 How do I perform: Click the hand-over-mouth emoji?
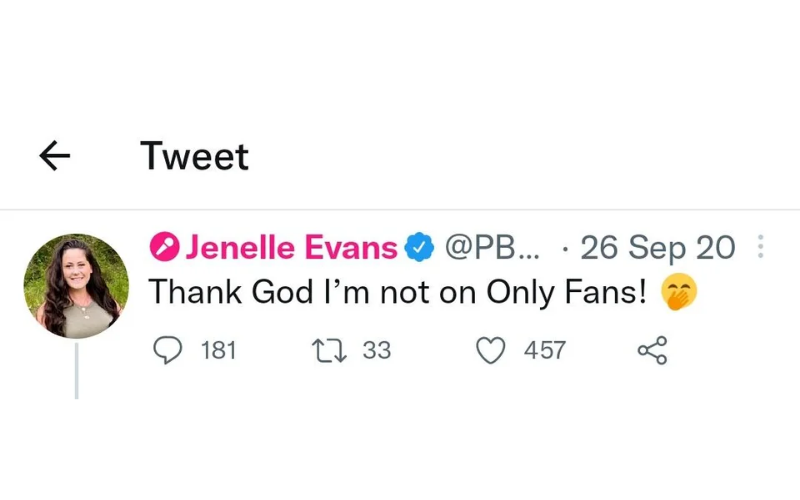point(679,292)
